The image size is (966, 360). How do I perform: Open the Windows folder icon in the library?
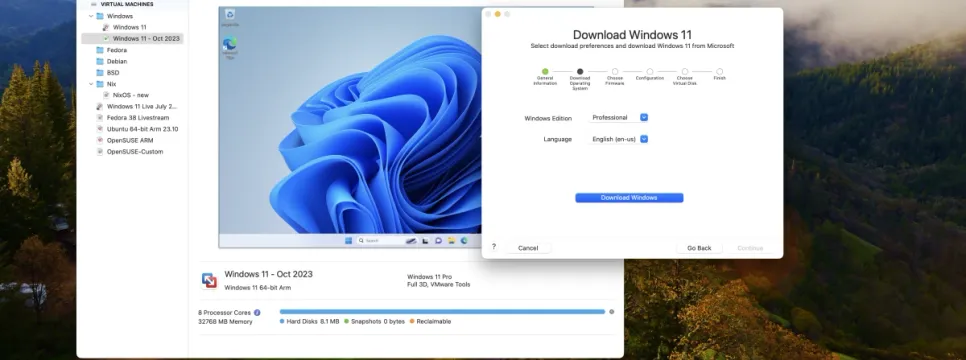point(100,16)
